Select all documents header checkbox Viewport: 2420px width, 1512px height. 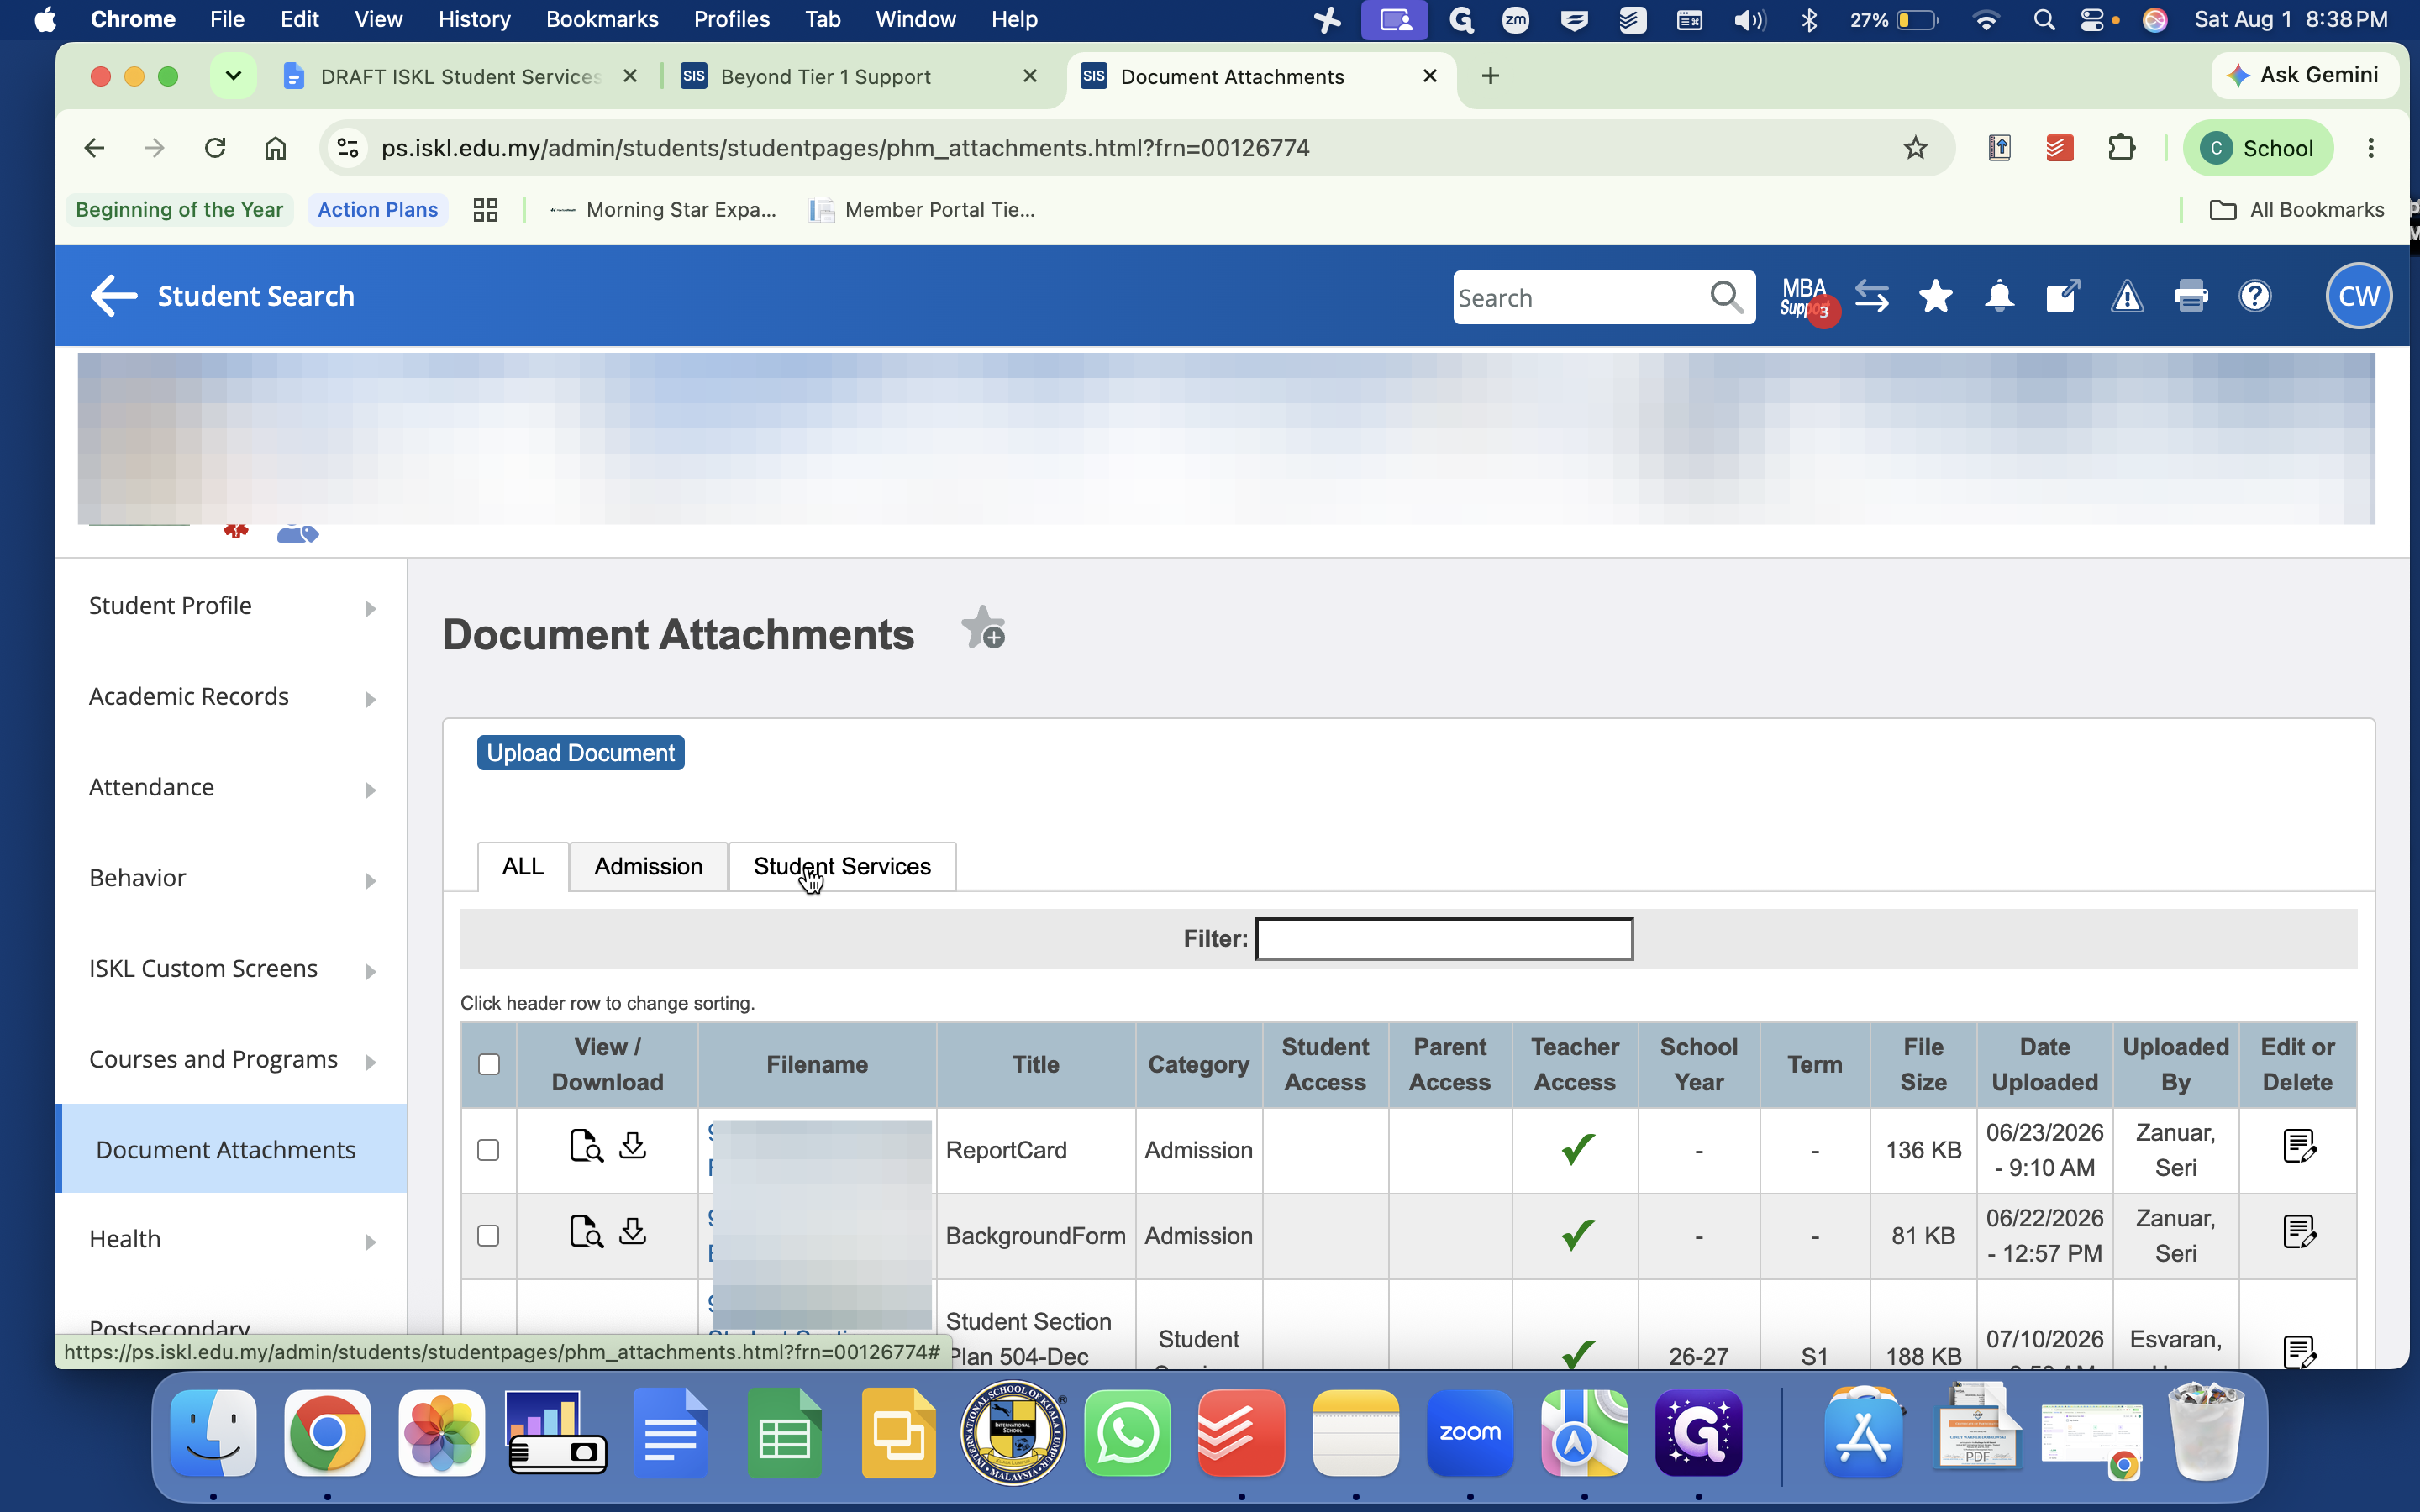pos(489,1064)
